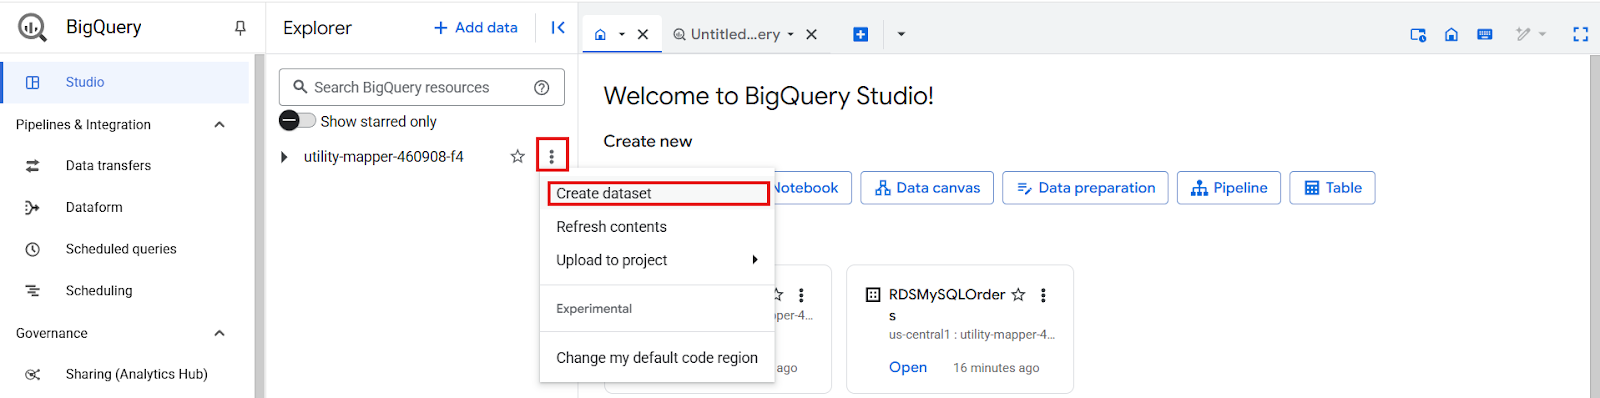This screenshot has height=398, width=1600.
Task: Expand the utility-mapper-460908-f4 project
Action: click(284, 157)
